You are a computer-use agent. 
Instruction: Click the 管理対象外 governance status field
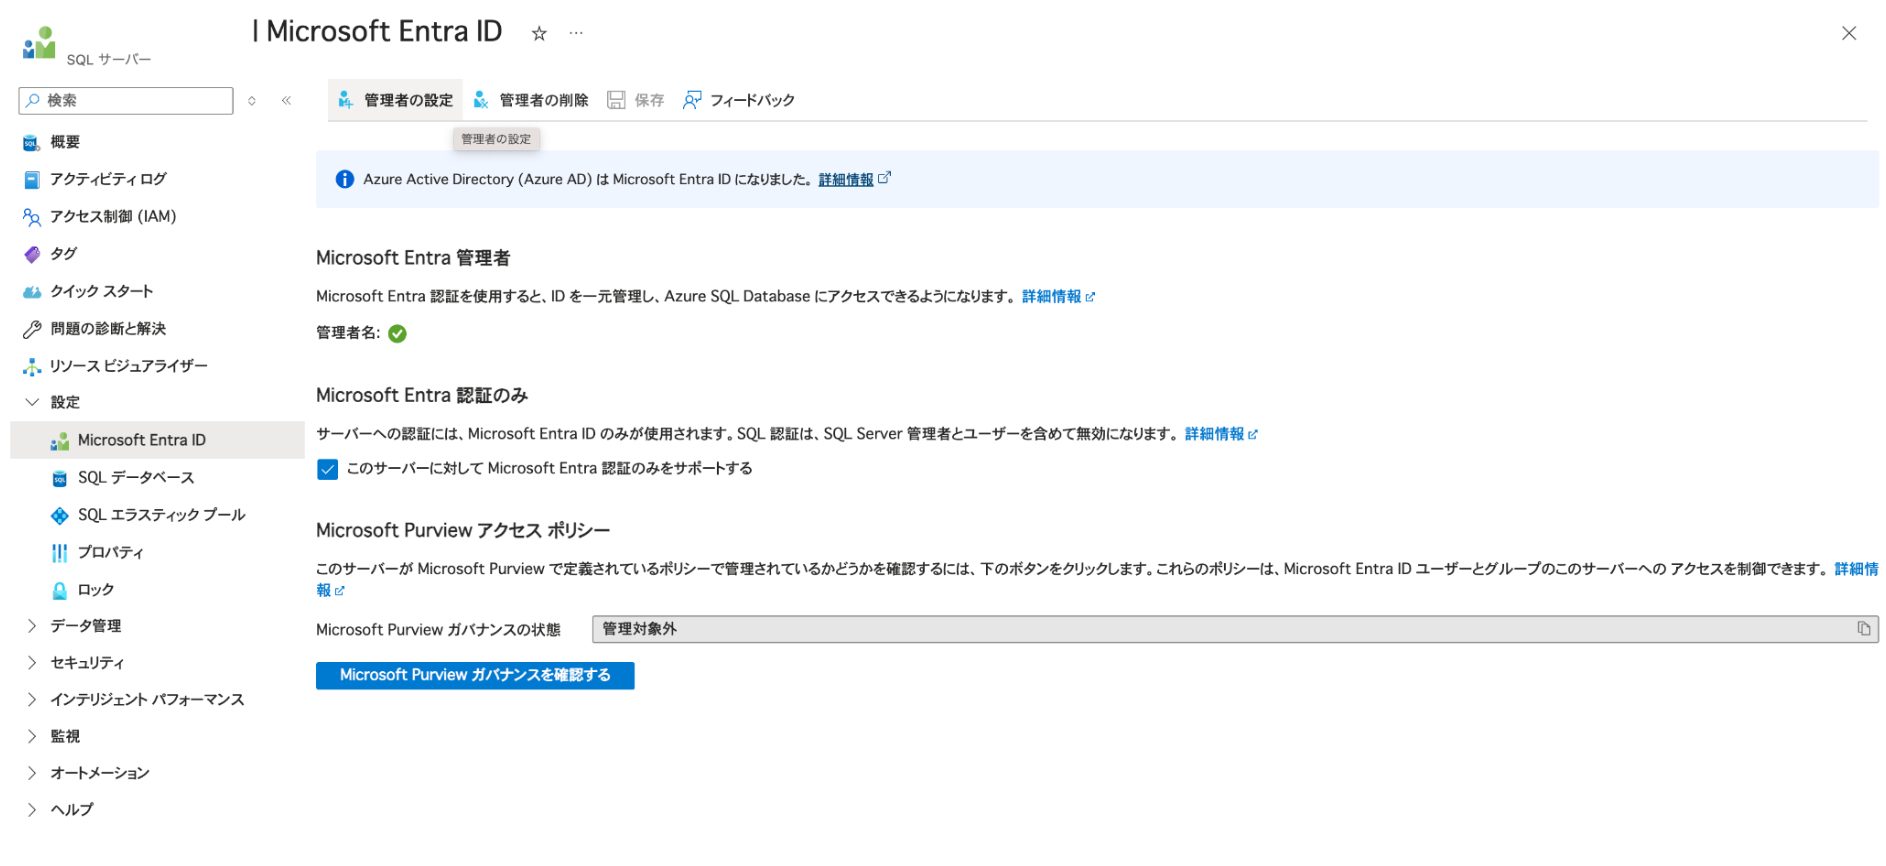coord(1235,629)
